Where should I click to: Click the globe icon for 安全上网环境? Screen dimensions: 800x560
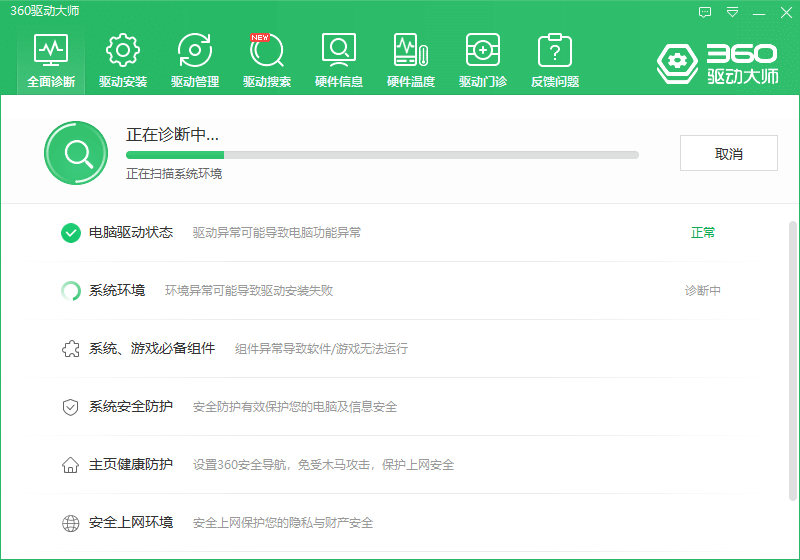tap(71, 523)
